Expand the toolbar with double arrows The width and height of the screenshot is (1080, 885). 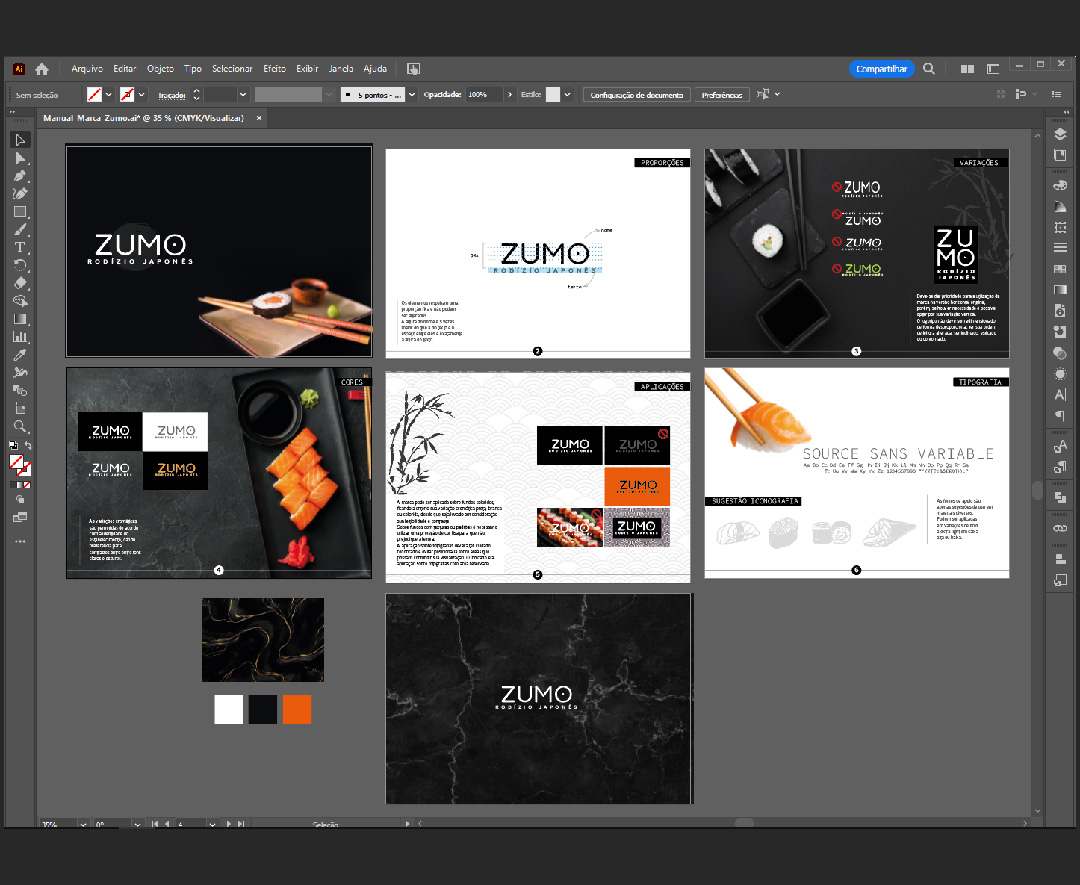(x=12, y=112)
